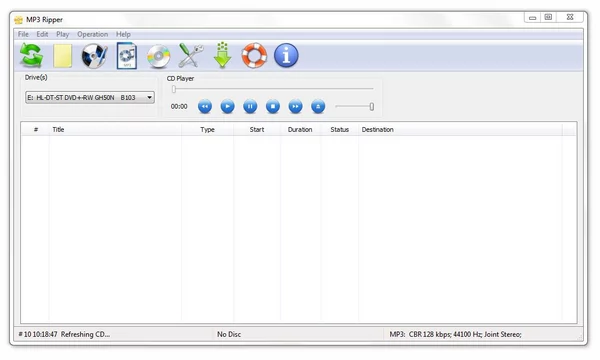Click the green download arrow icon
Image resolution: width=600 pixels, height=360 pixels.
222,56
